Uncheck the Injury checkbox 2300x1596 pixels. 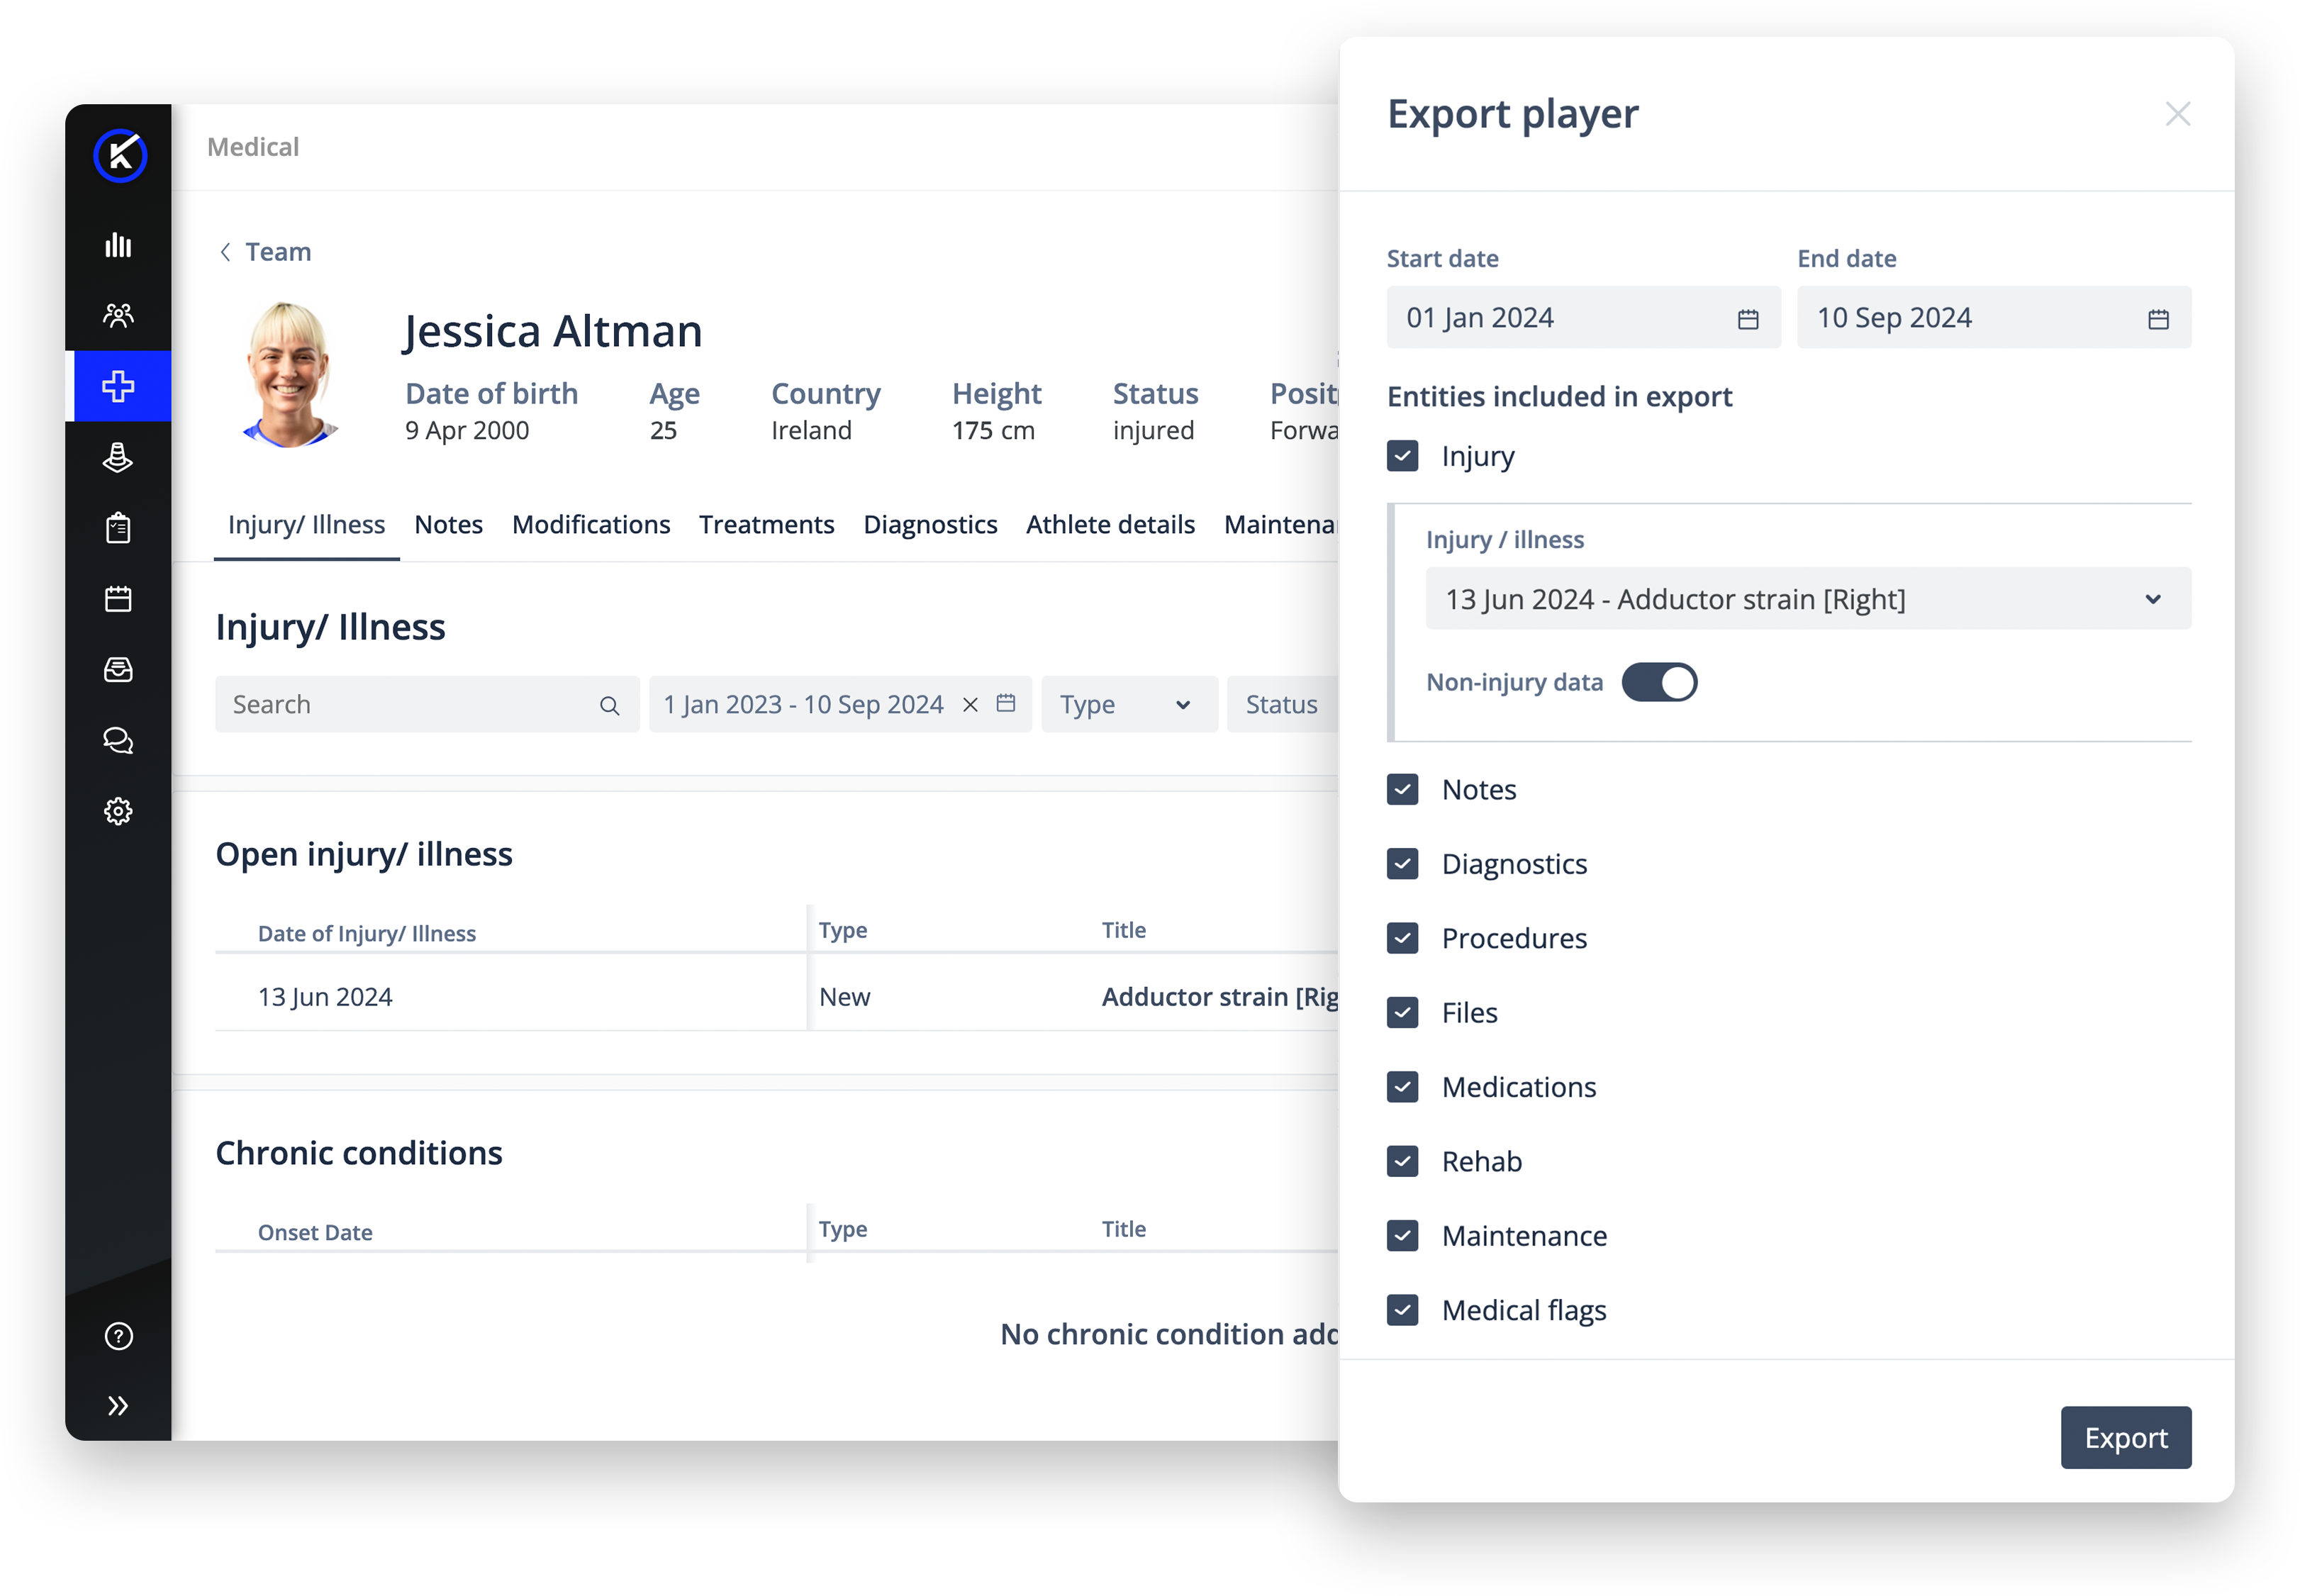[1402, 456]
